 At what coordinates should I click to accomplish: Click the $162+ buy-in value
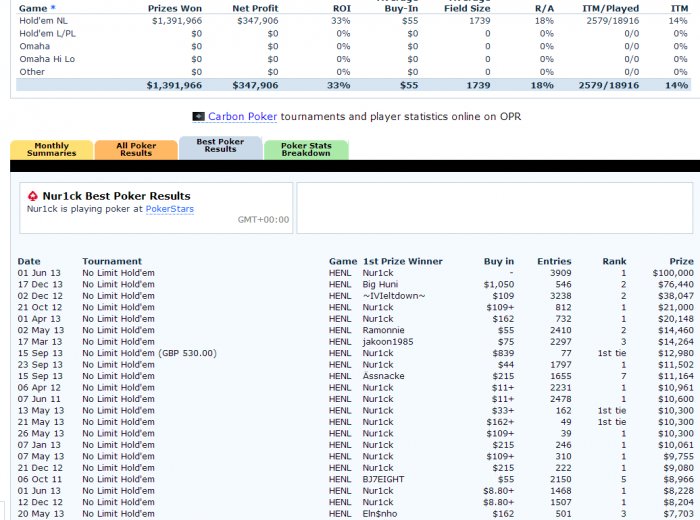coord(500,422)
